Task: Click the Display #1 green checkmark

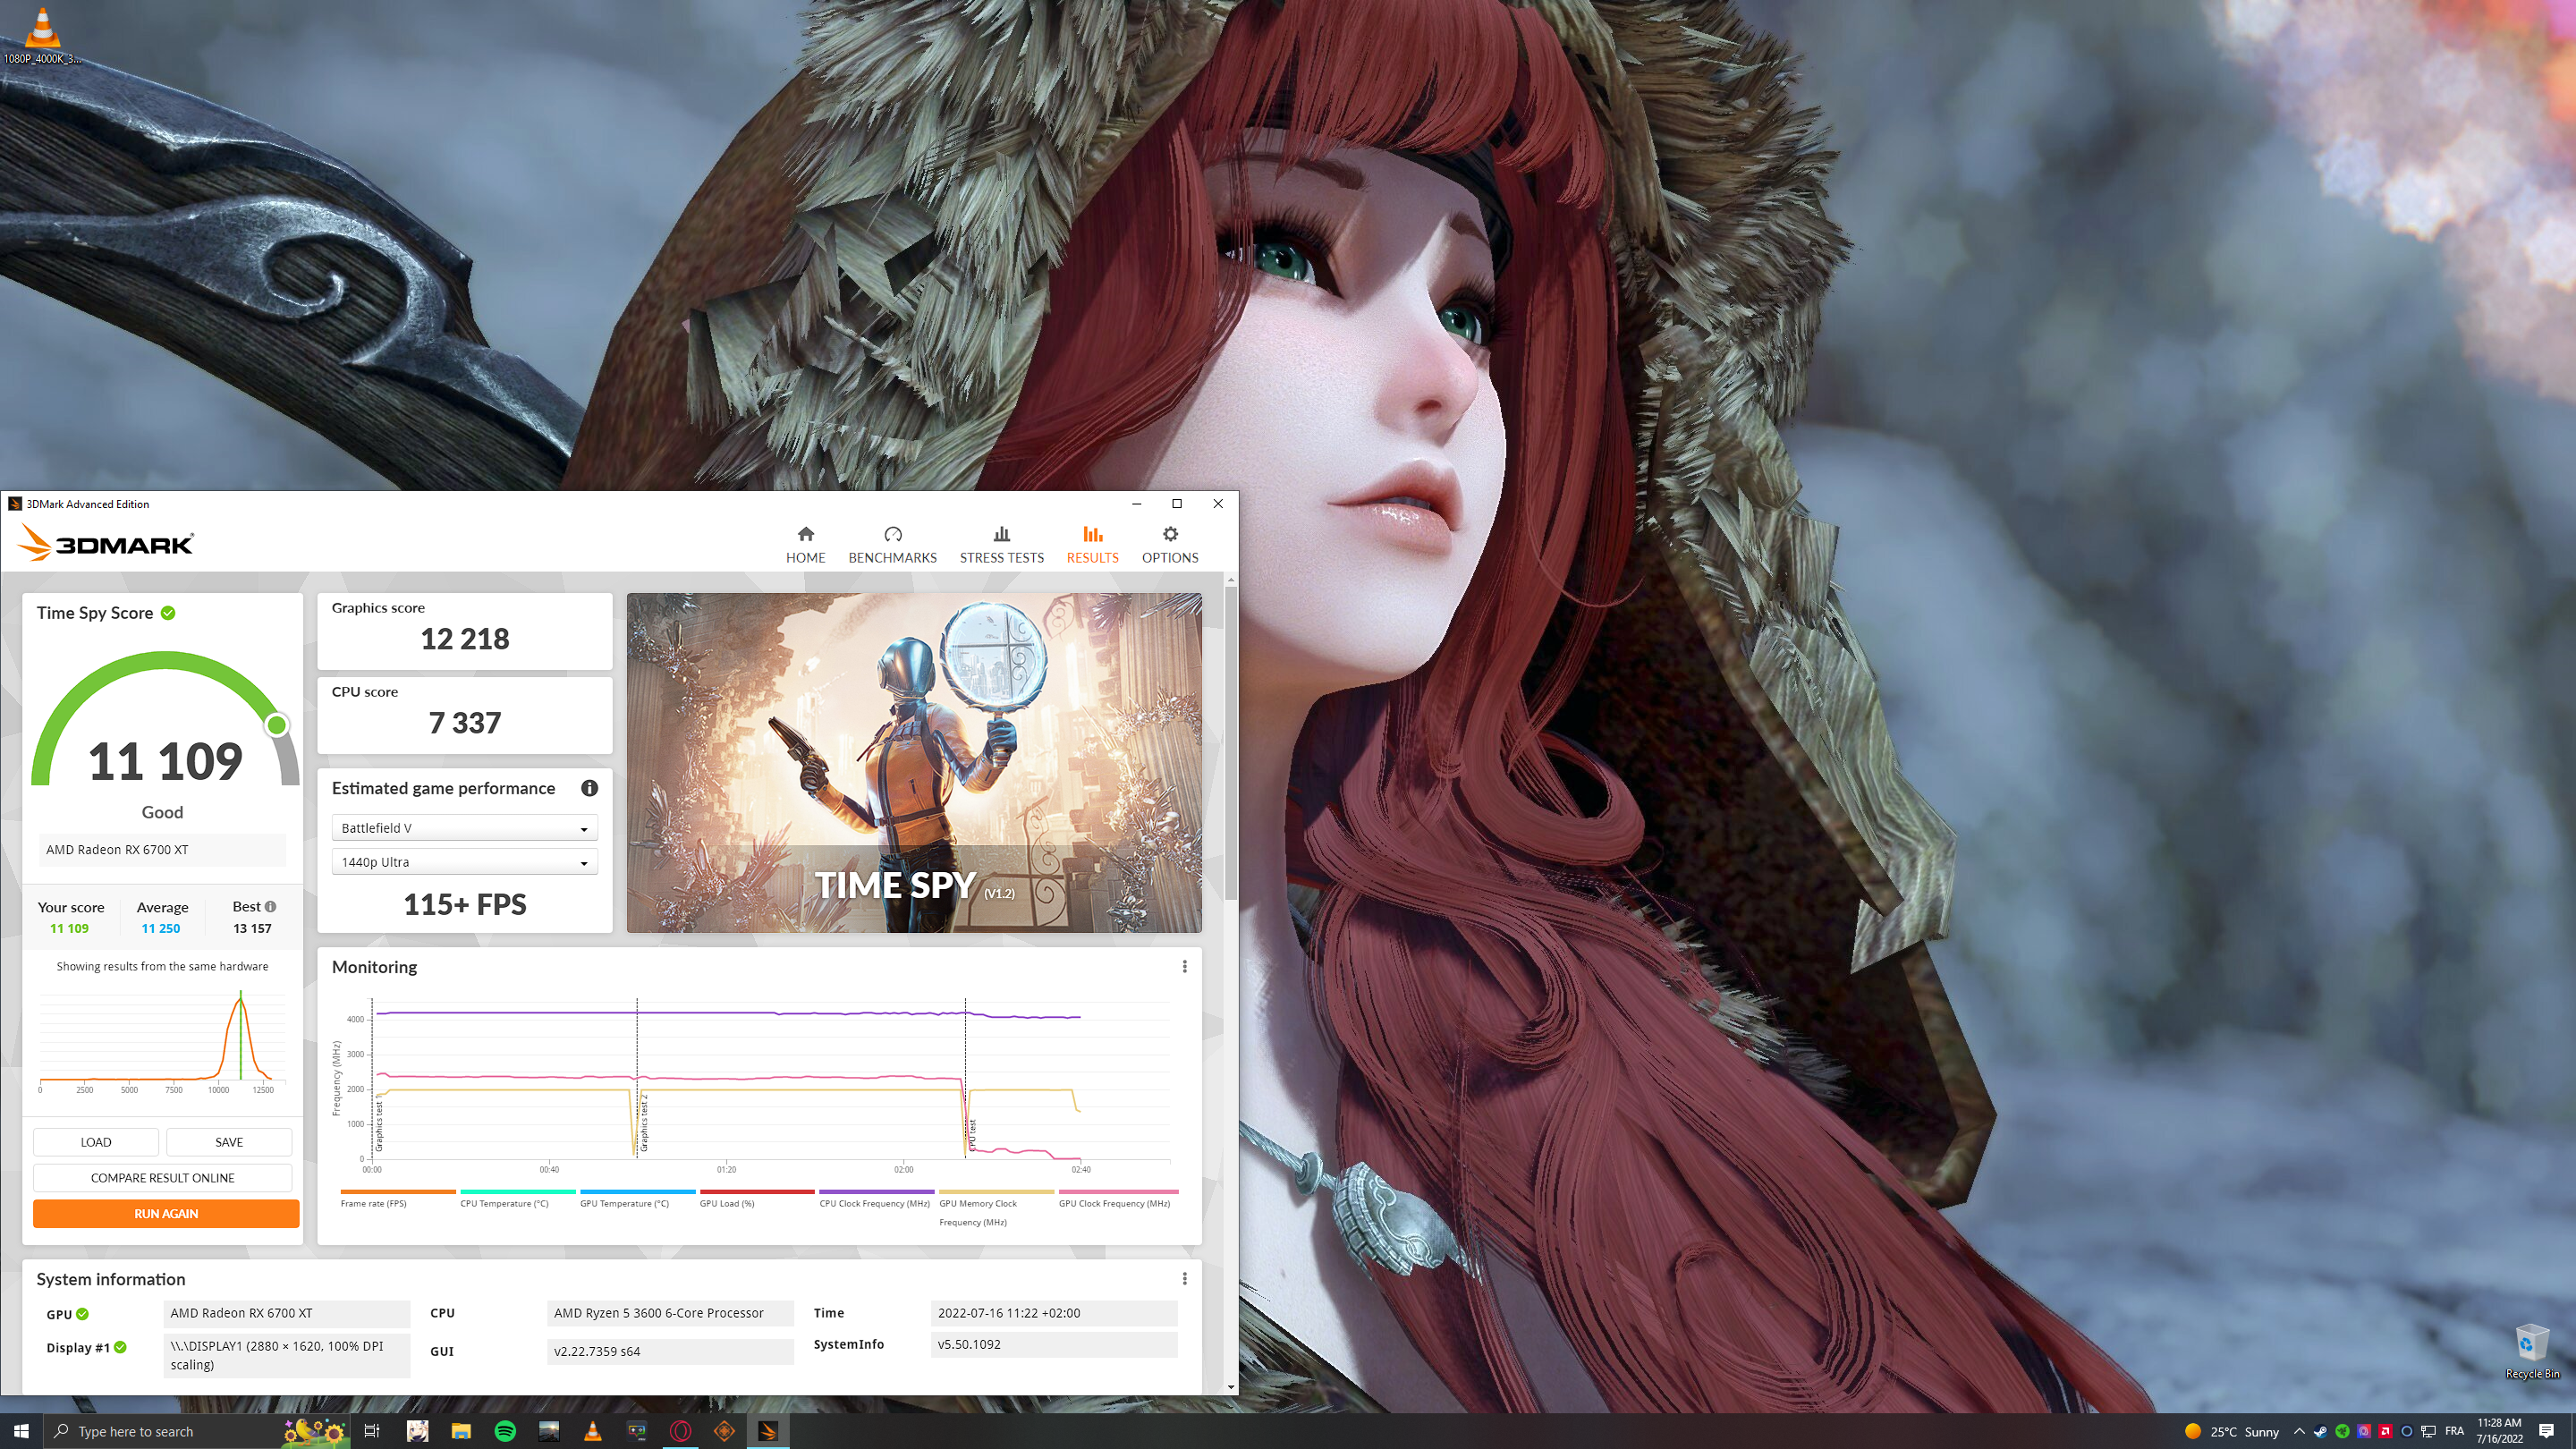Action: 120,1347
